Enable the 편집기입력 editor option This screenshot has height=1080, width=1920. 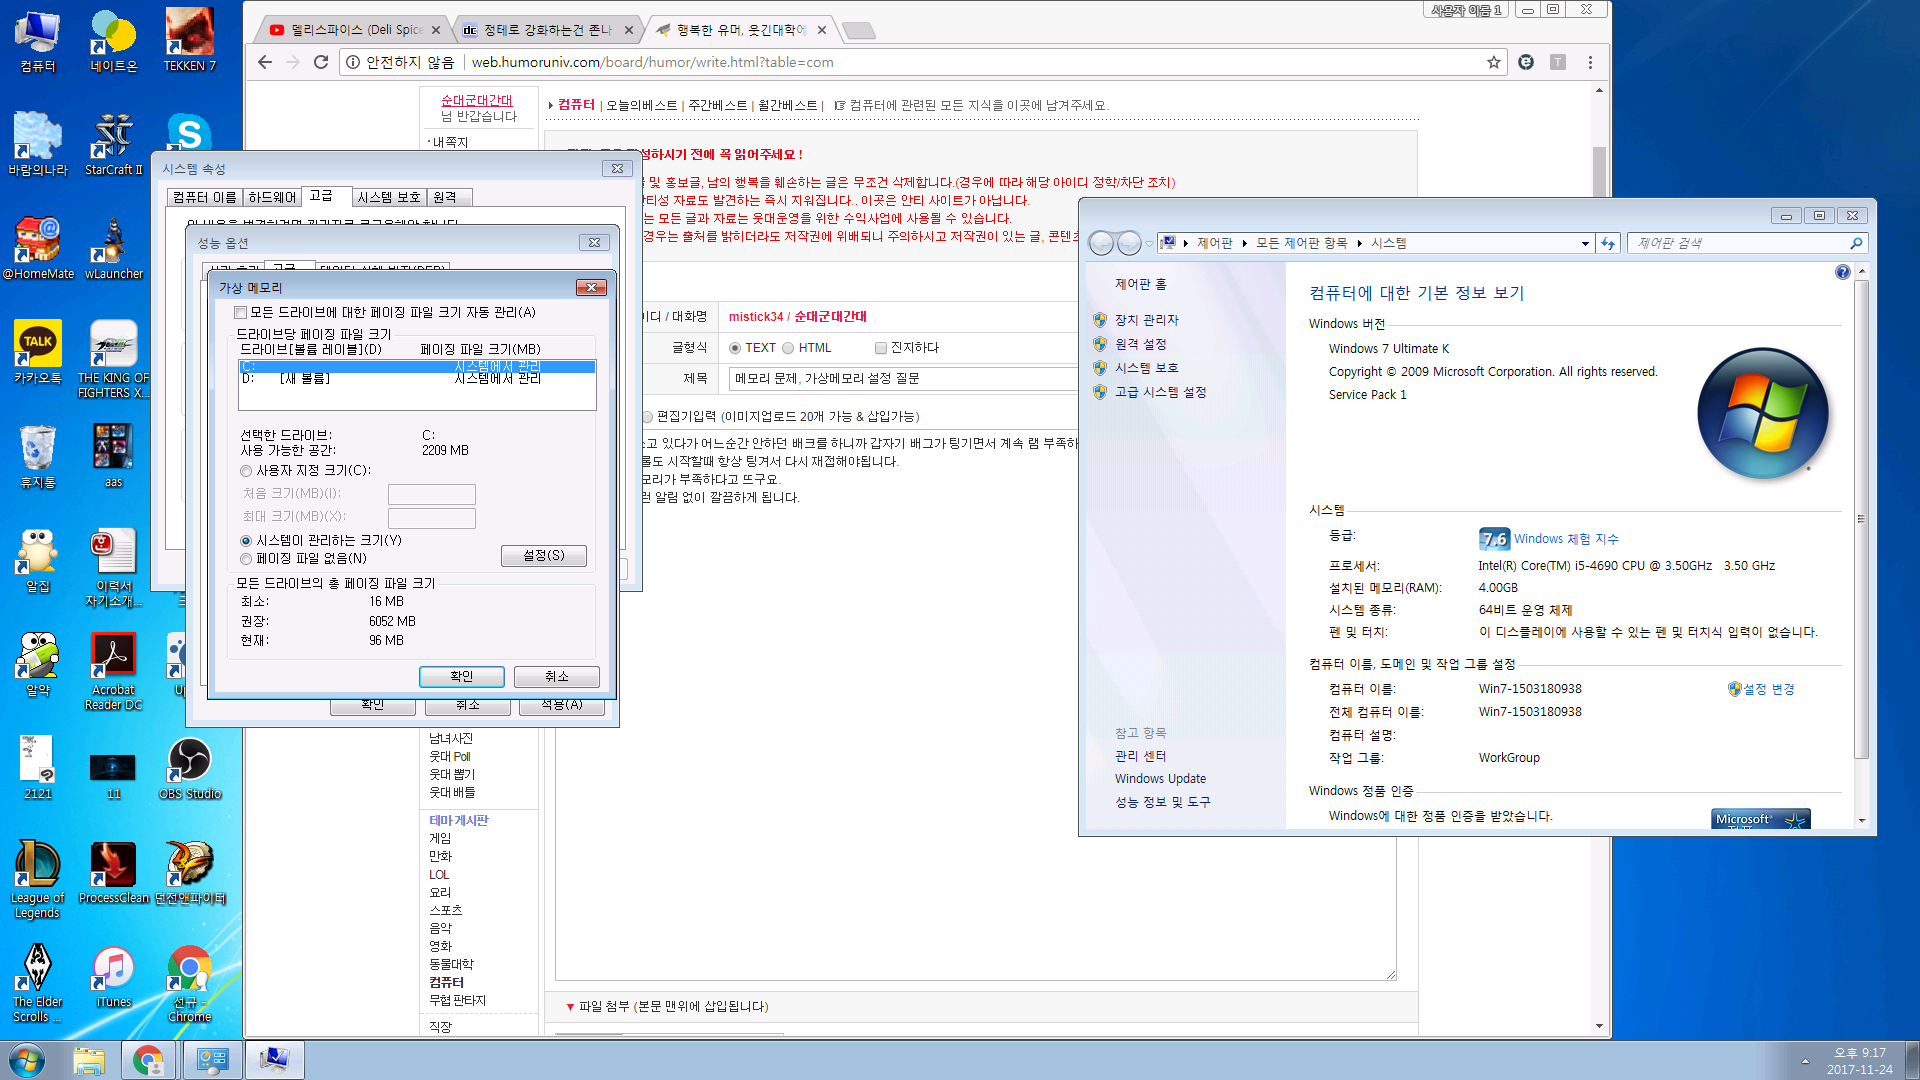coord(647,417)
